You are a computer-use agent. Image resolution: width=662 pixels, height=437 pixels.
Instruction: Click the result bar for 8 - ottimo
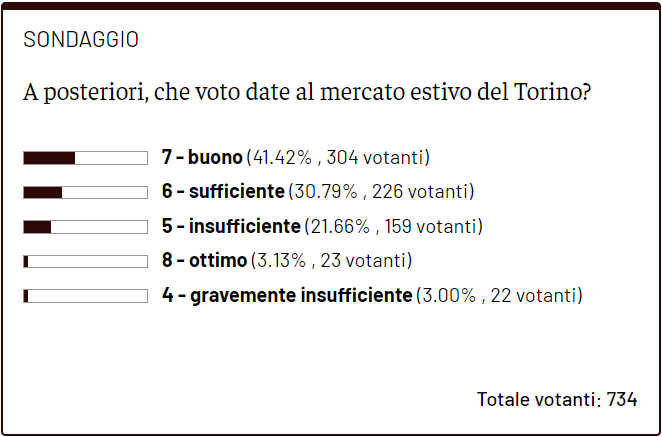85,261
